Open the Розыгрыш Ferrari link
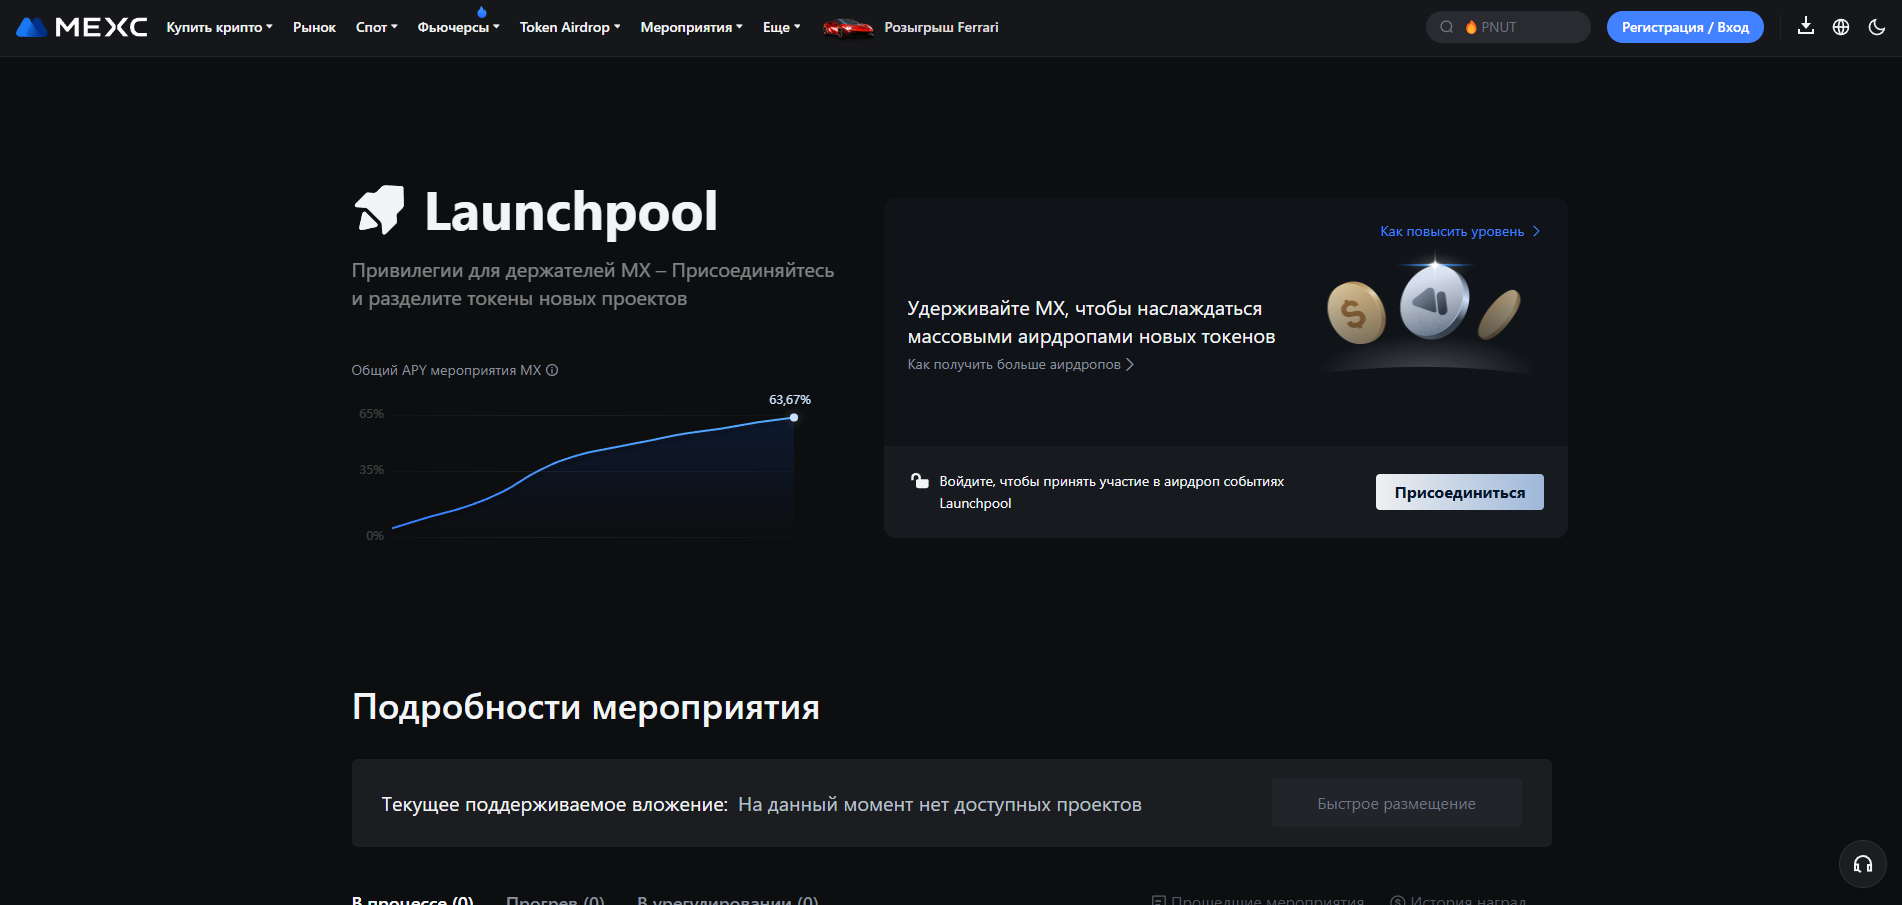 pos(941,27)
